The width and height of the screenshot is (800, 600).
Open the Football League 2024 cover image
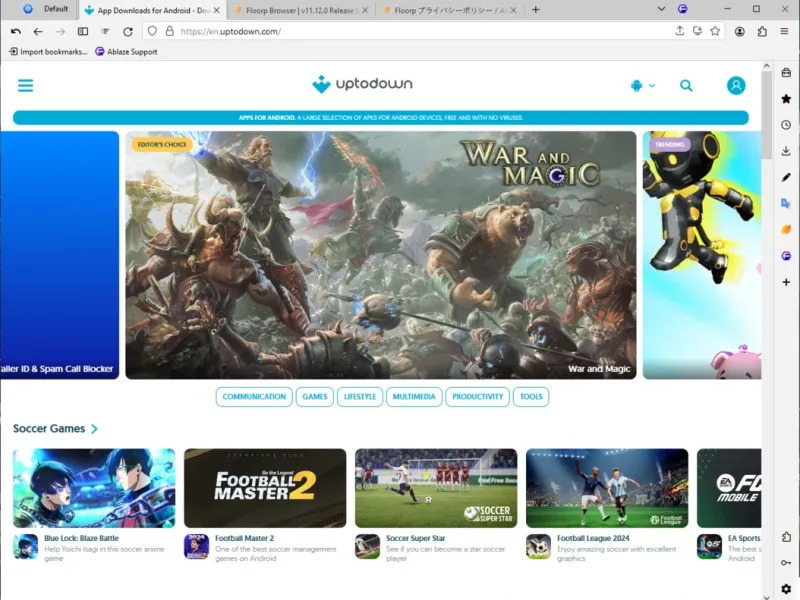[607, 488]
